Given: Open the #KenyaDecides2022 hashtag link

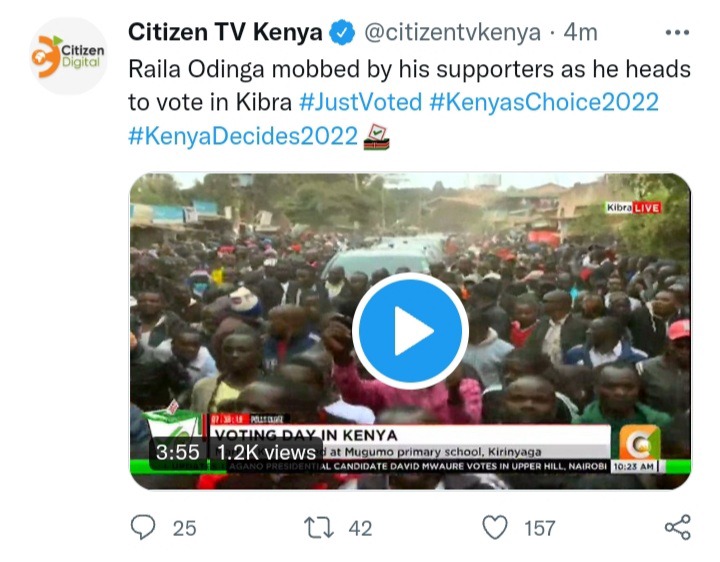Looking at the screenshot, I should click(243, 136).
